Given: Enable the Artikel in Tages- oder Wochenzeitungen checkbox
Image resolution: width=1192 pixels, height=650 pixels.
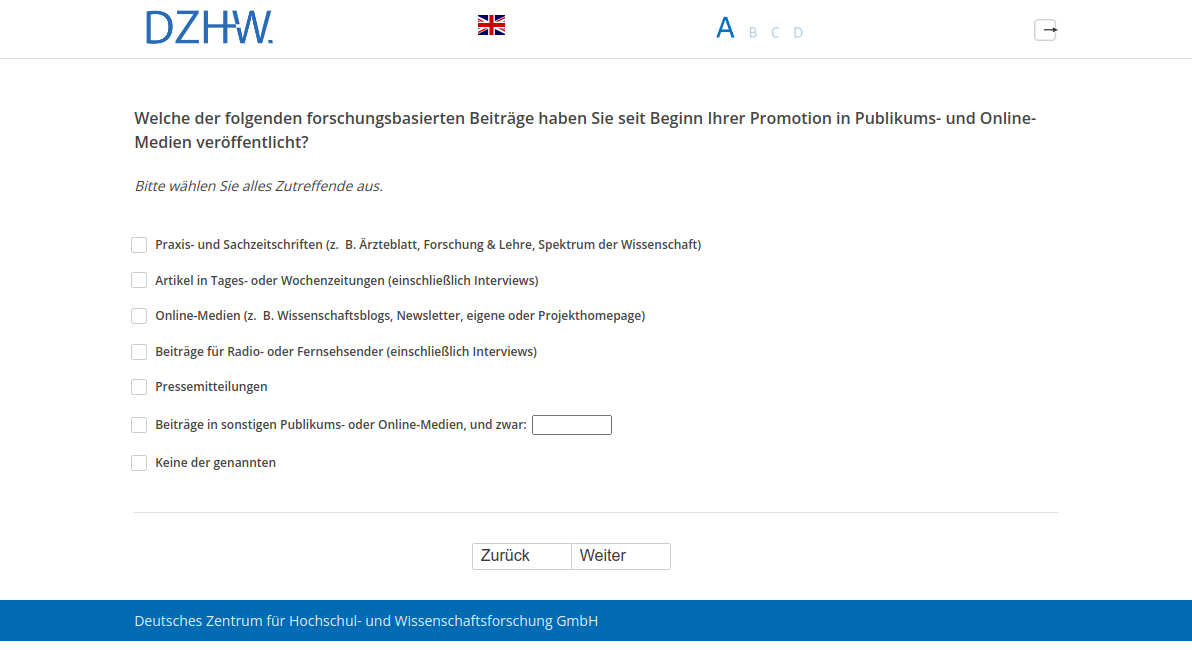Looking at the screenshot, I should pos(139,280).
